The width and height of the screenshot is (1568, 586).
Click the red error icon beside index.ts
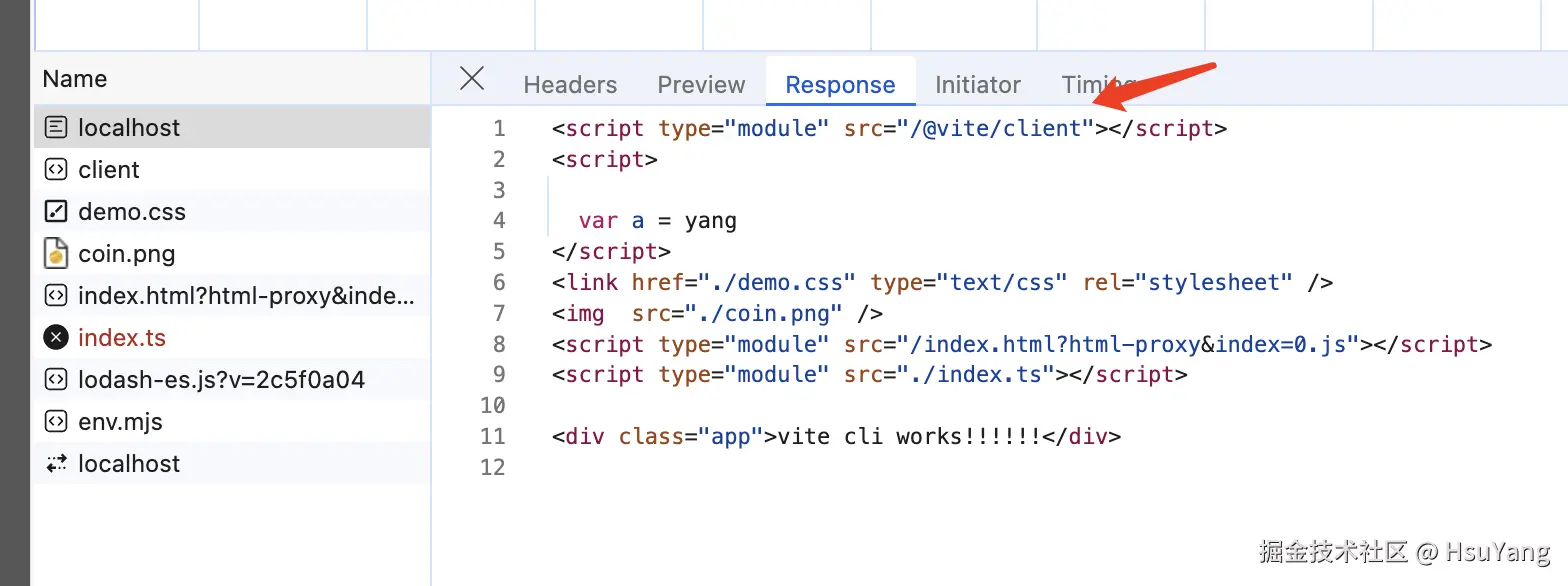coord(56,338)
